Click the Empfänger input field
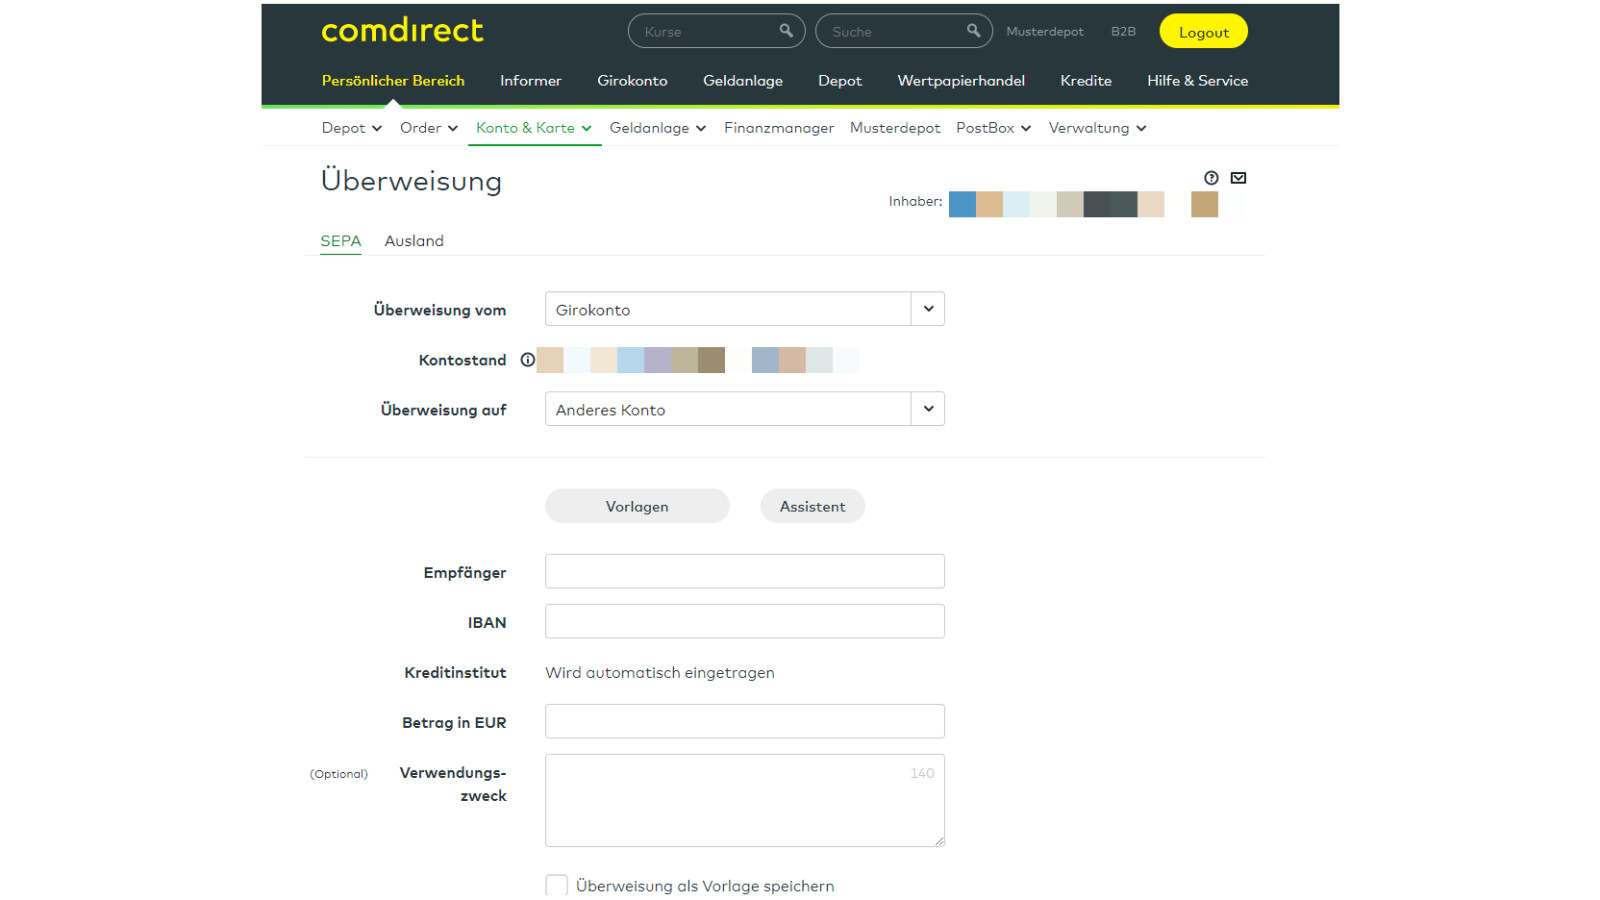 [744, 571]
